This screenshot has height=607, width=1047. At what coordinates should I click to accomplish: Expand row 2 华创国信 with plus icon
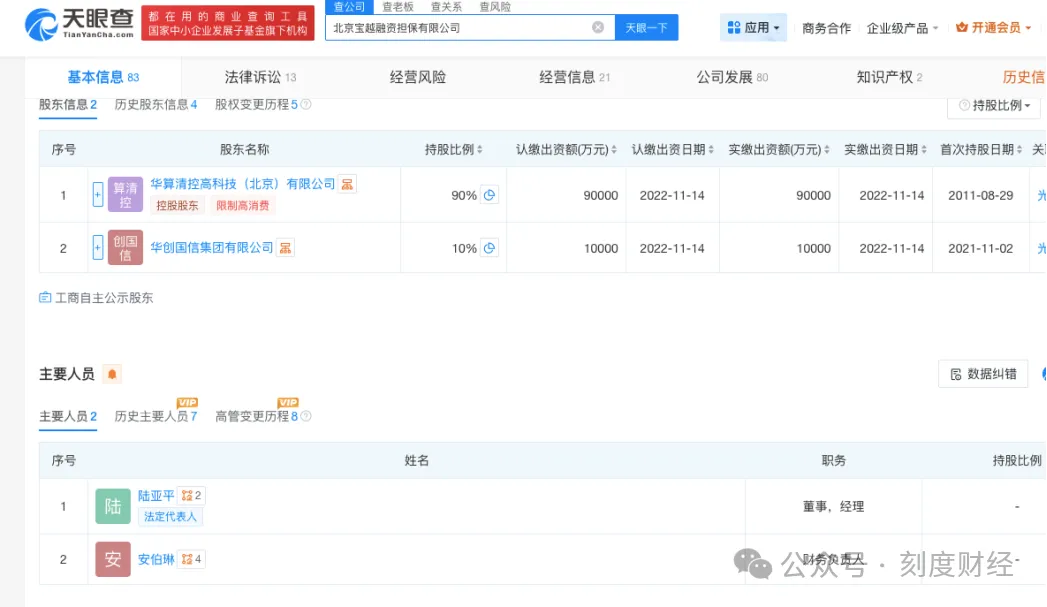pos(97,248)
